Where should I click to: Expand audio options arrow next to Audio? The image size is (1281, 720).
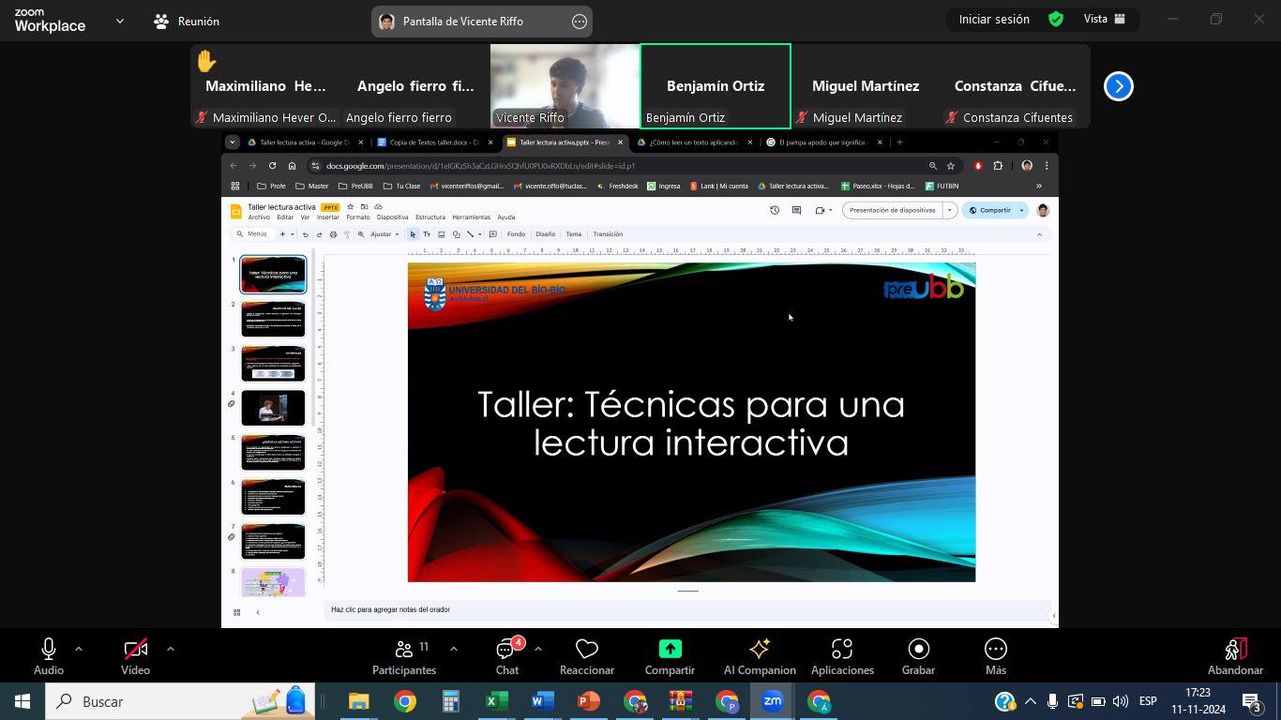click(79, 649)
